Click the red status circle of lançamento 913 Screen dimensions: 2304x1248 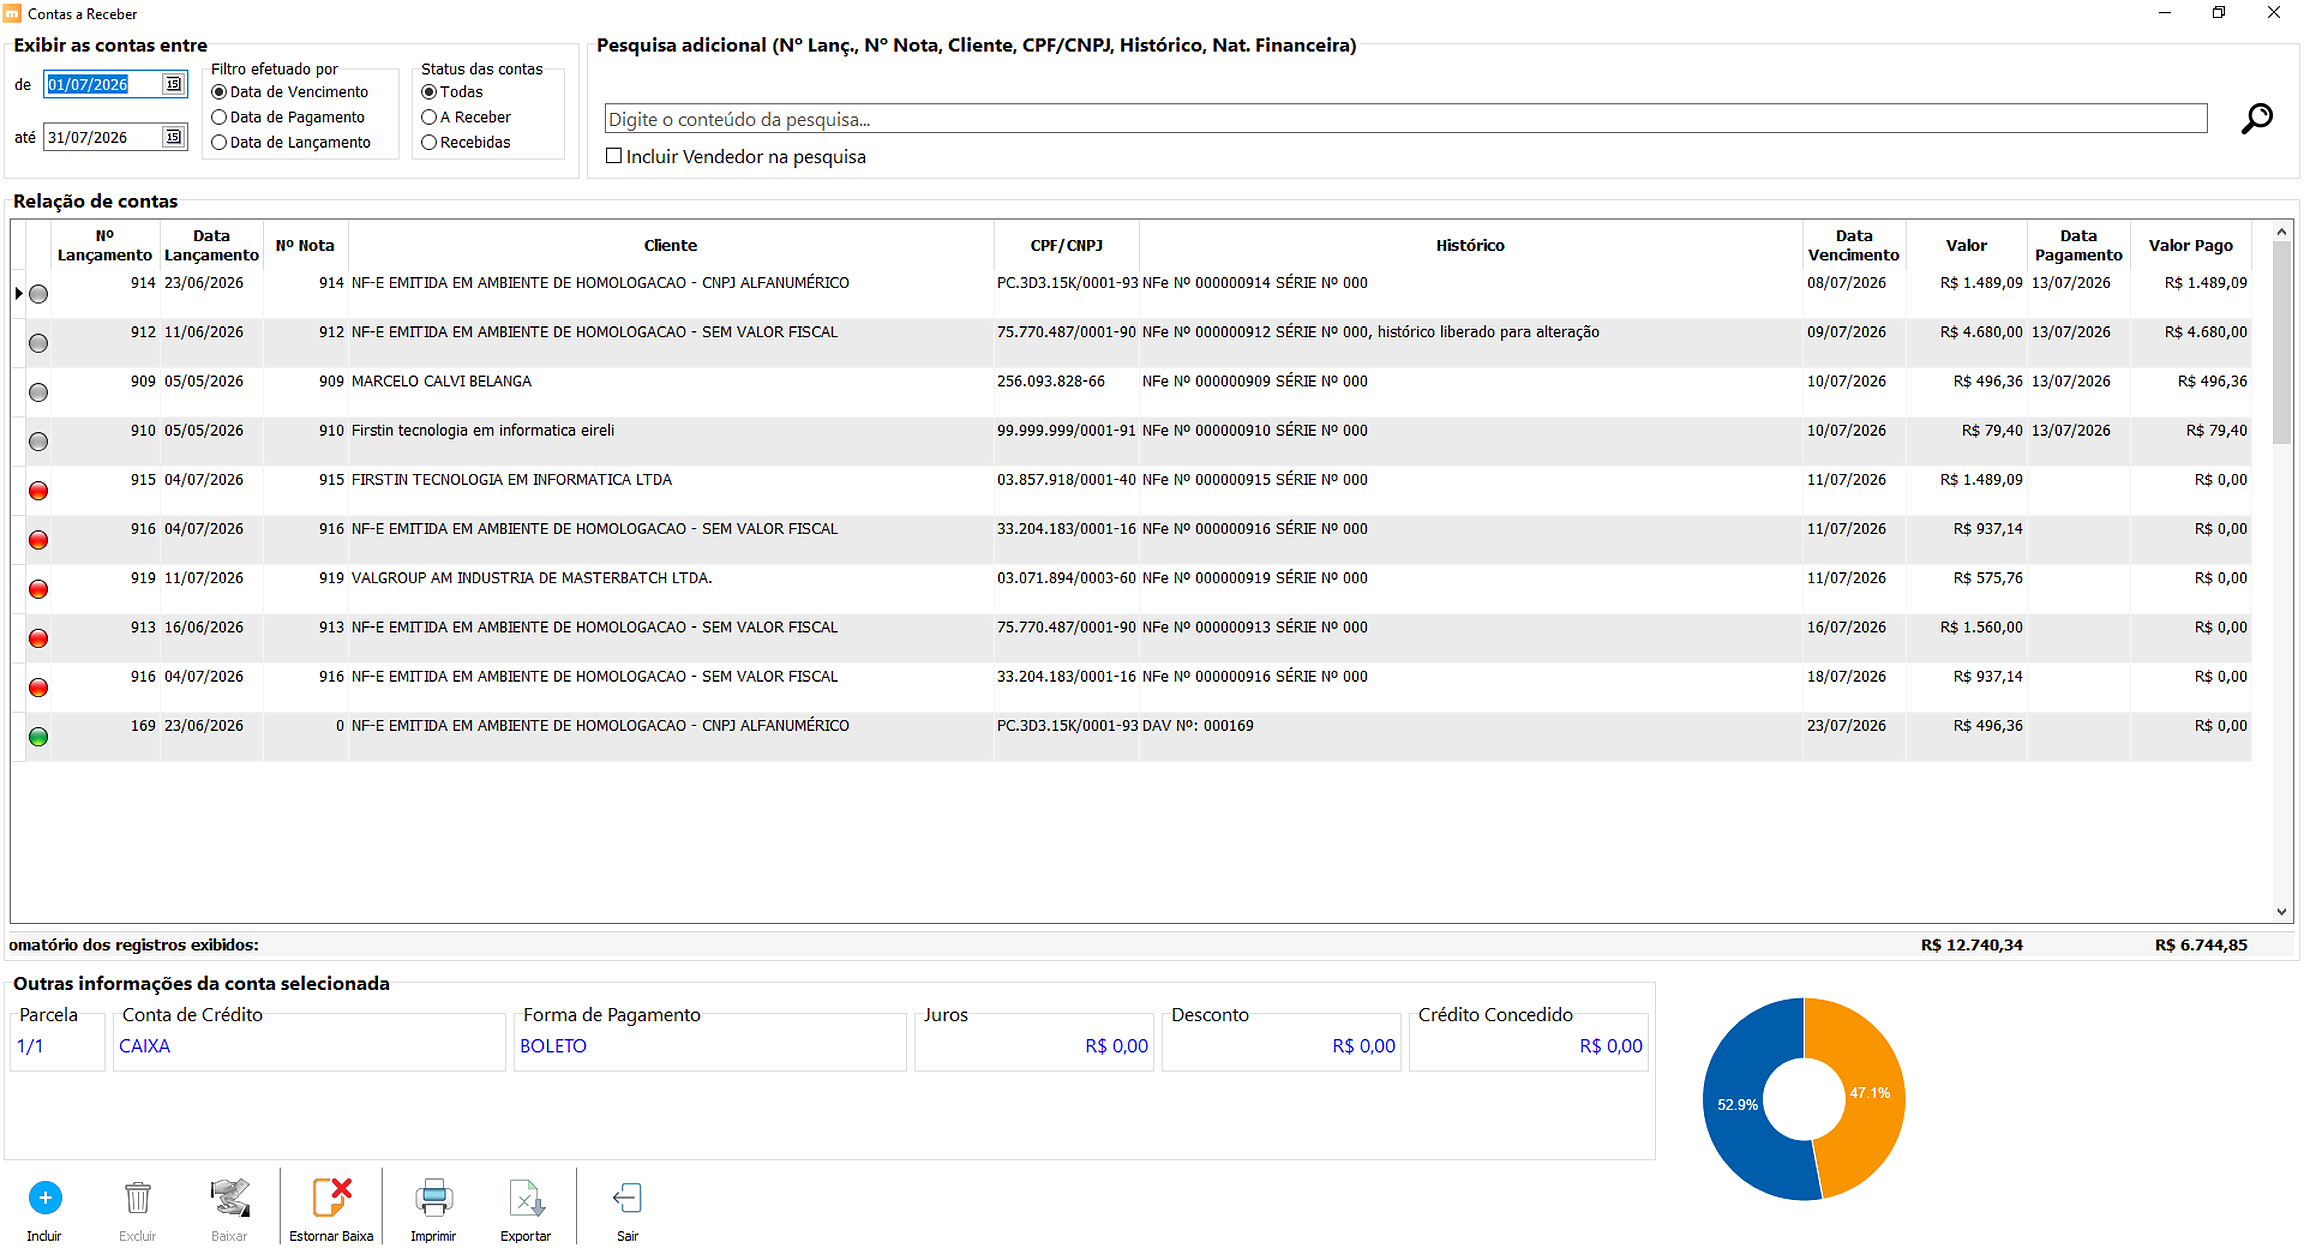[x=38, y=638]
